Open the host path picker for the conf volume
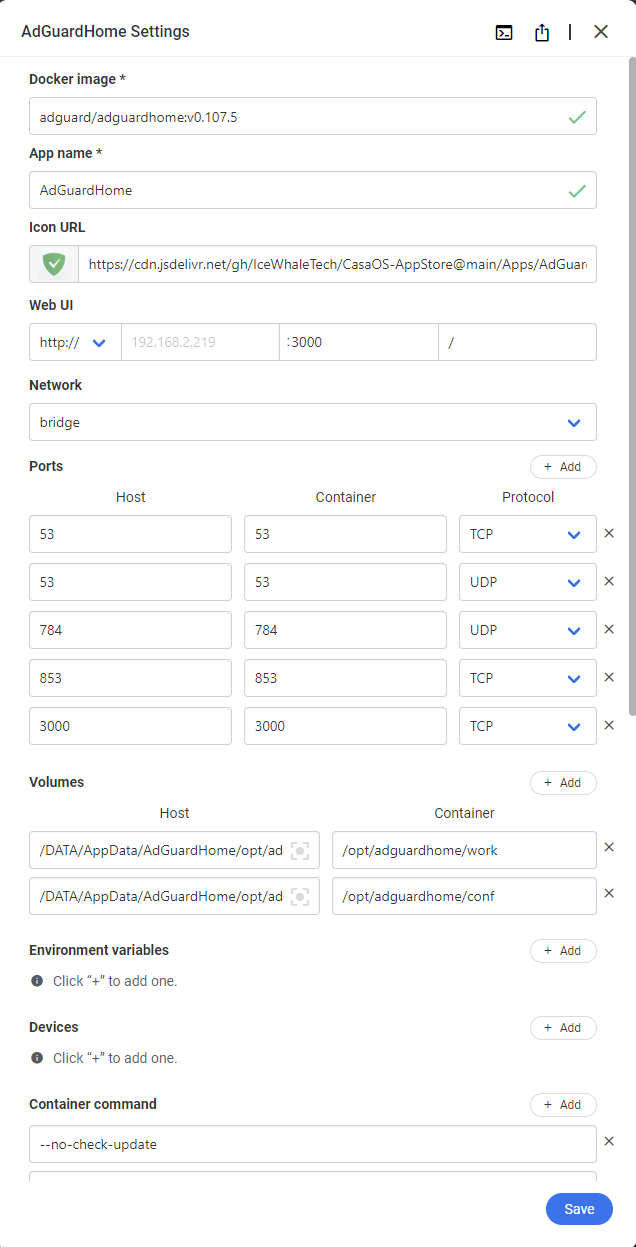The width and height of the screenshot is (636, 1247). (299, 896)
